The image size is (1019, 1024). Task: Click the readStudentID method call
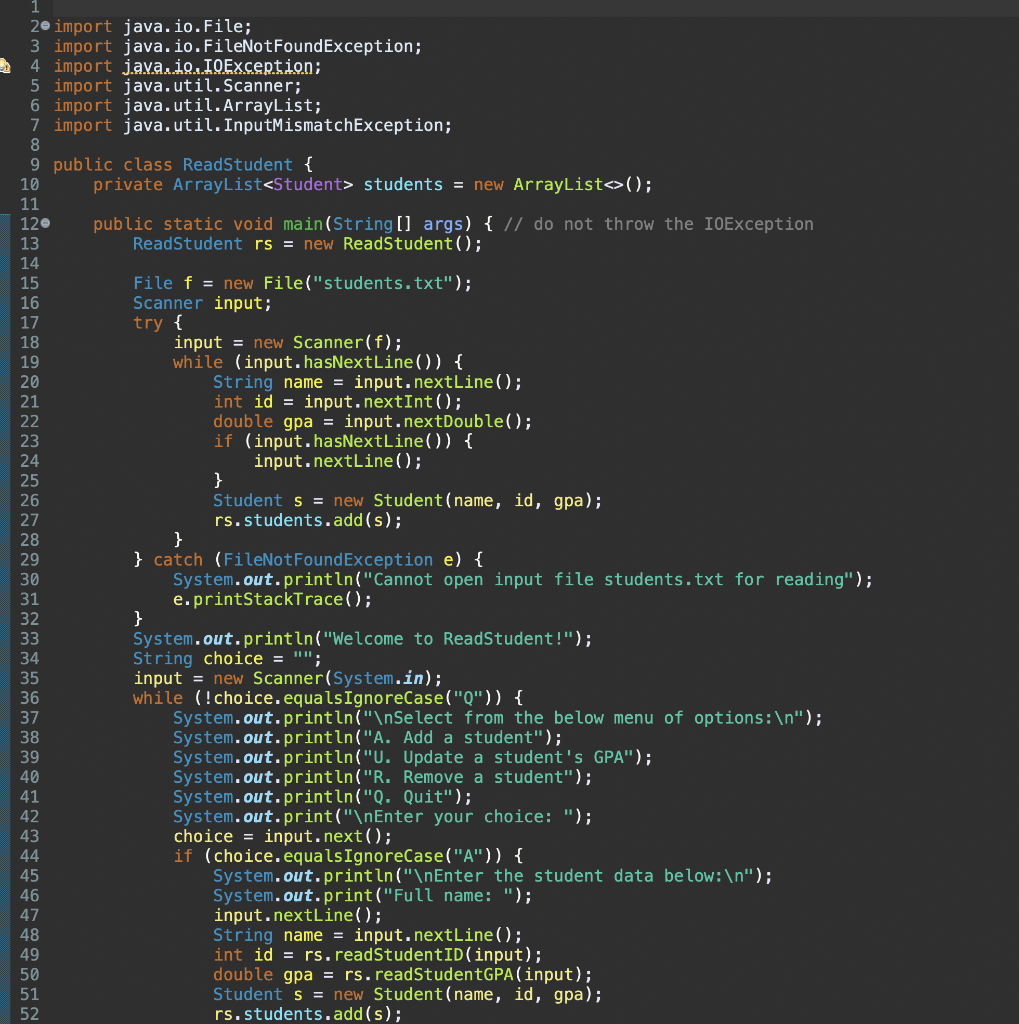(398, 955)
